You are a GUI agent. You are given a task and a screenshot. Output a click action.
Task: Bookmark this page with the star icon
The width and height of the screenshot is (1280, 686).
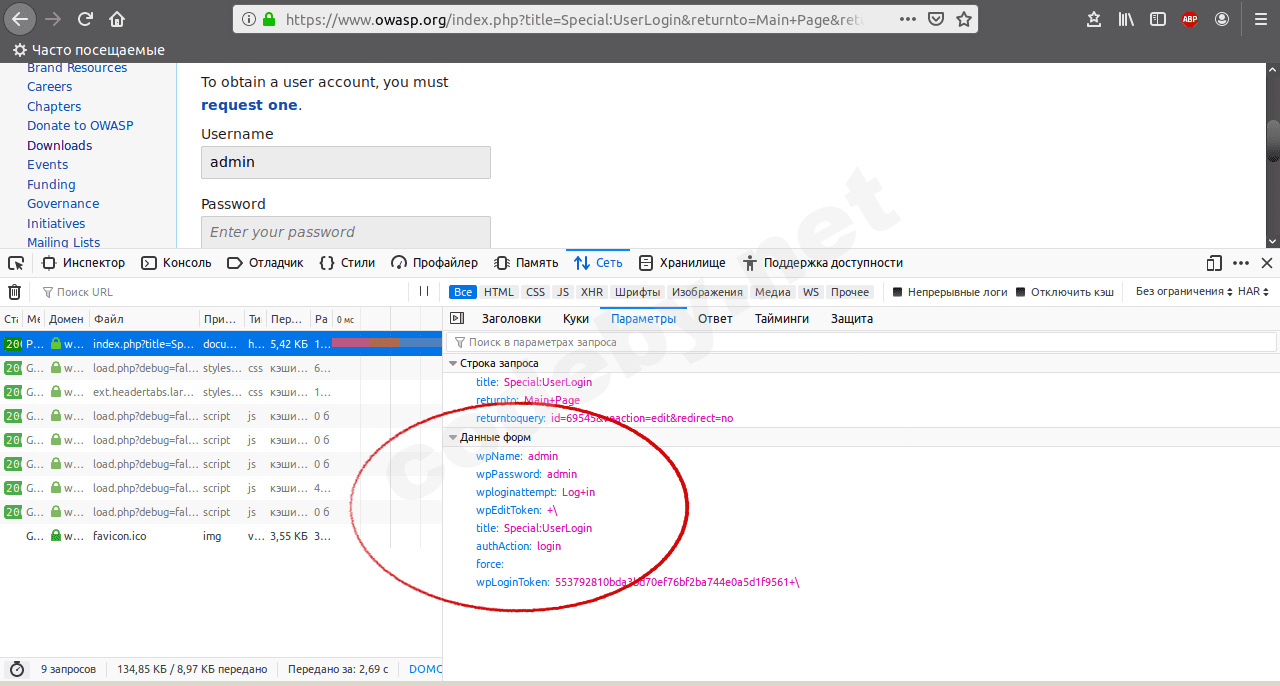click(963, 19)
